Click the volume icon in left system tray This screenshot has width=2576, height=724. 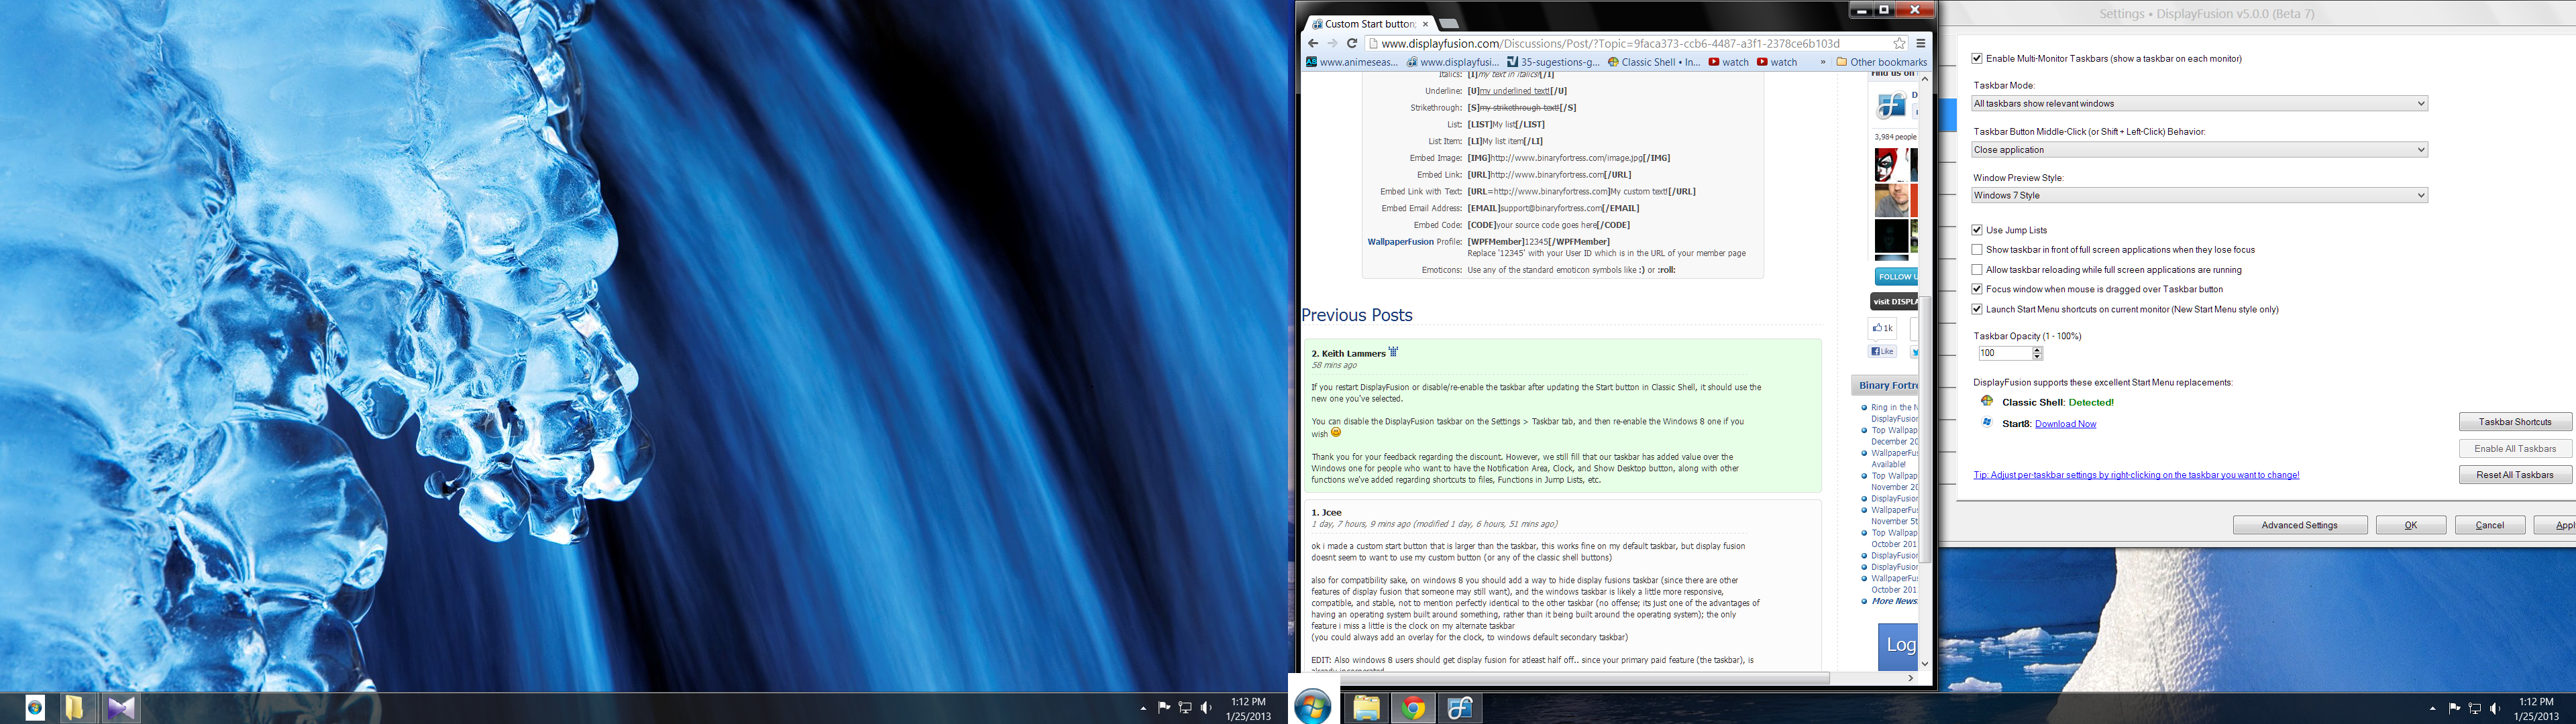coord(1206,708)
